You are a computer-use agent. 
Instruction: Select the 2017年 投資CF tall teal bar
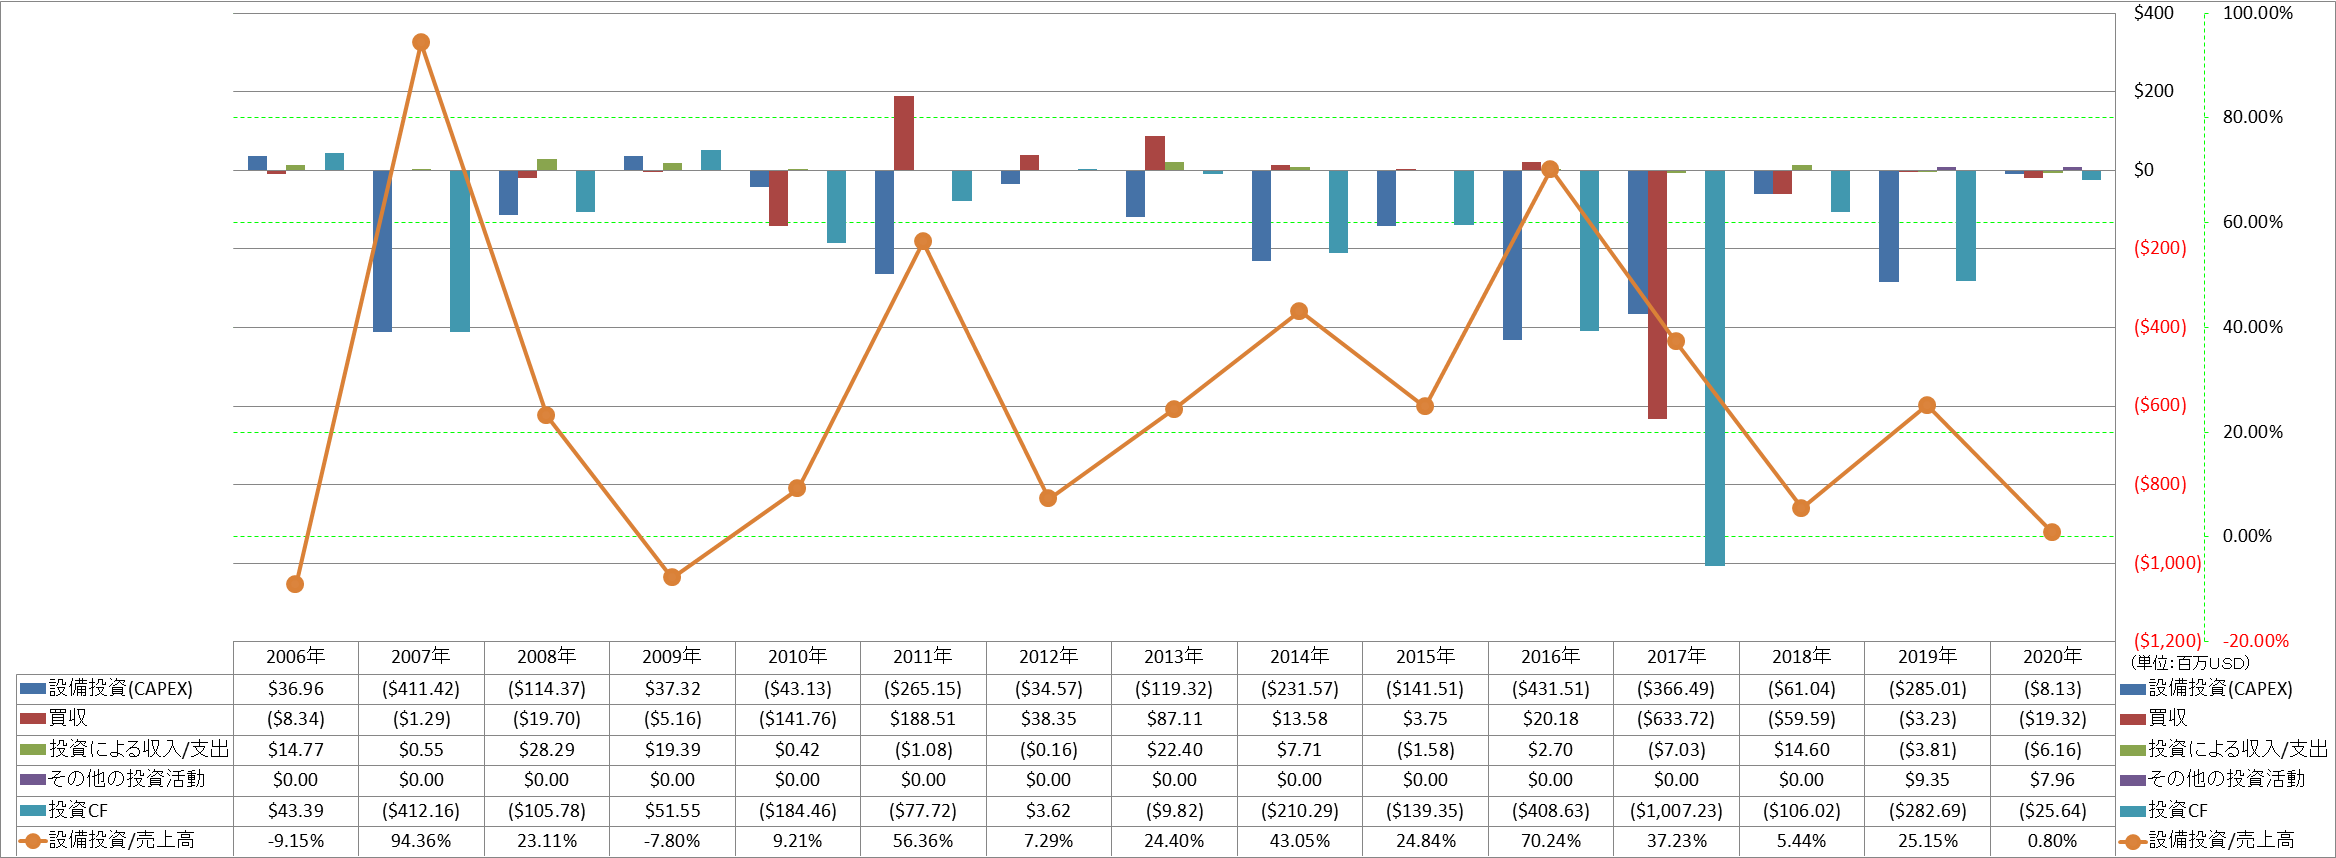point(1714,368)
